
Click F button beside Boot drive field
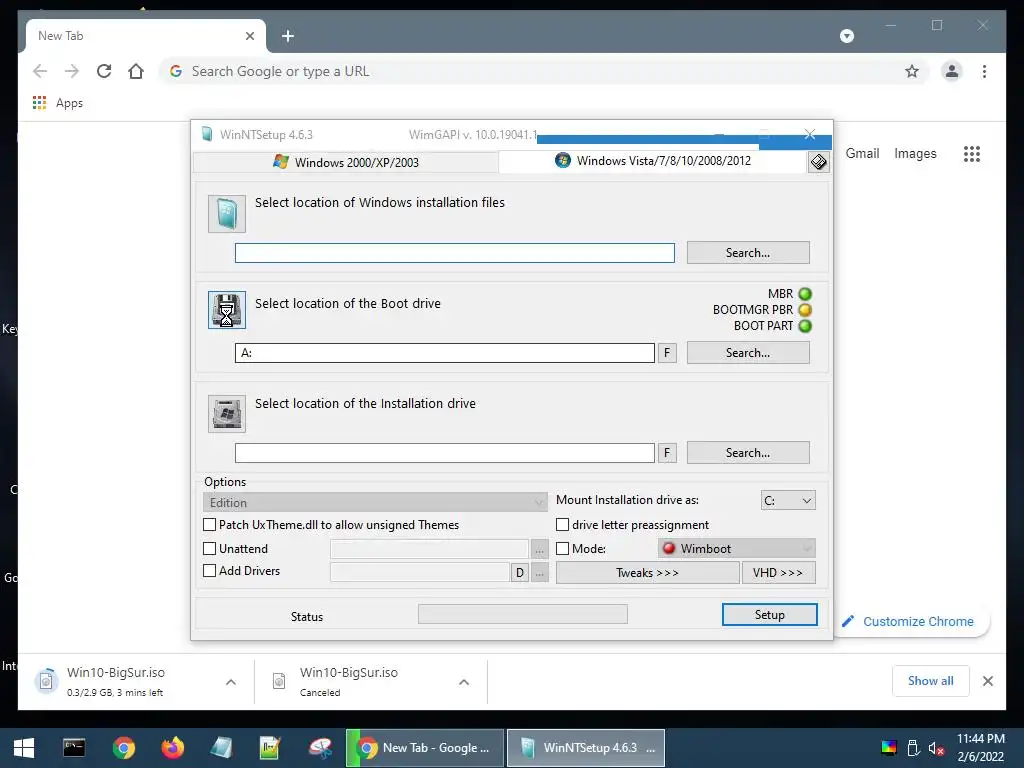(x=667, y=353)
